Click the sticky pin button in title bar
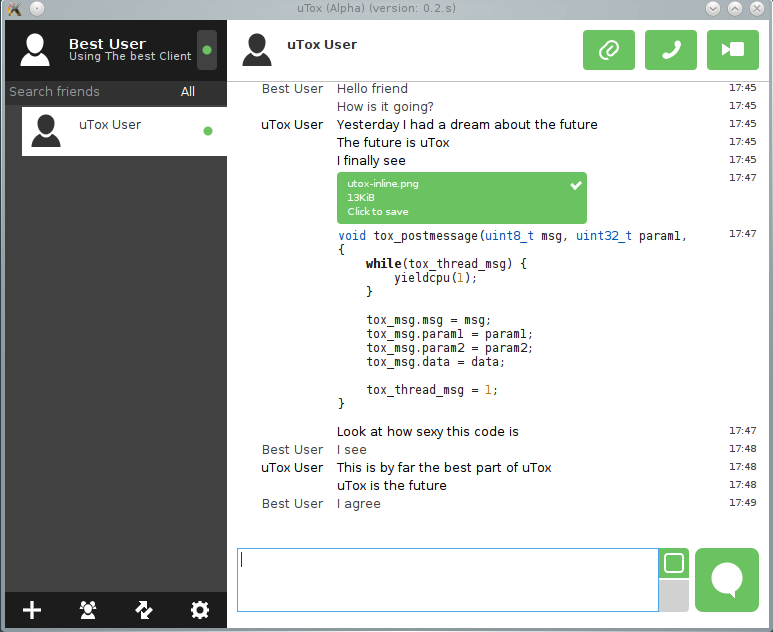The width and height of the screenshot is (773, 632). coord(37,8)
